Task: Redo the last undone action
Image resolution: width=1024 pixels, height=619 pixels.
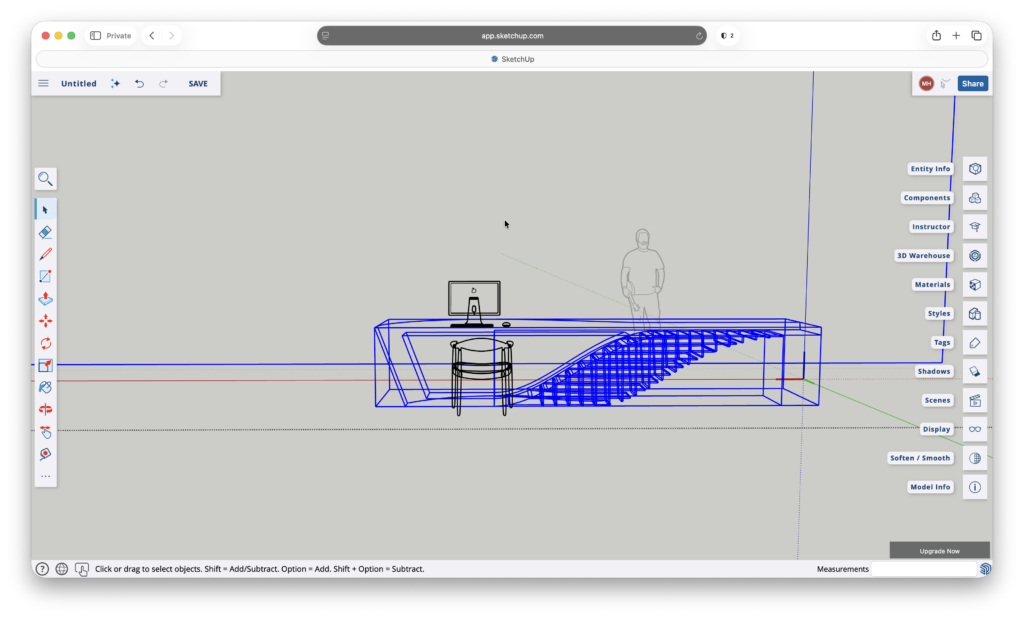Action: pos(163,83)
